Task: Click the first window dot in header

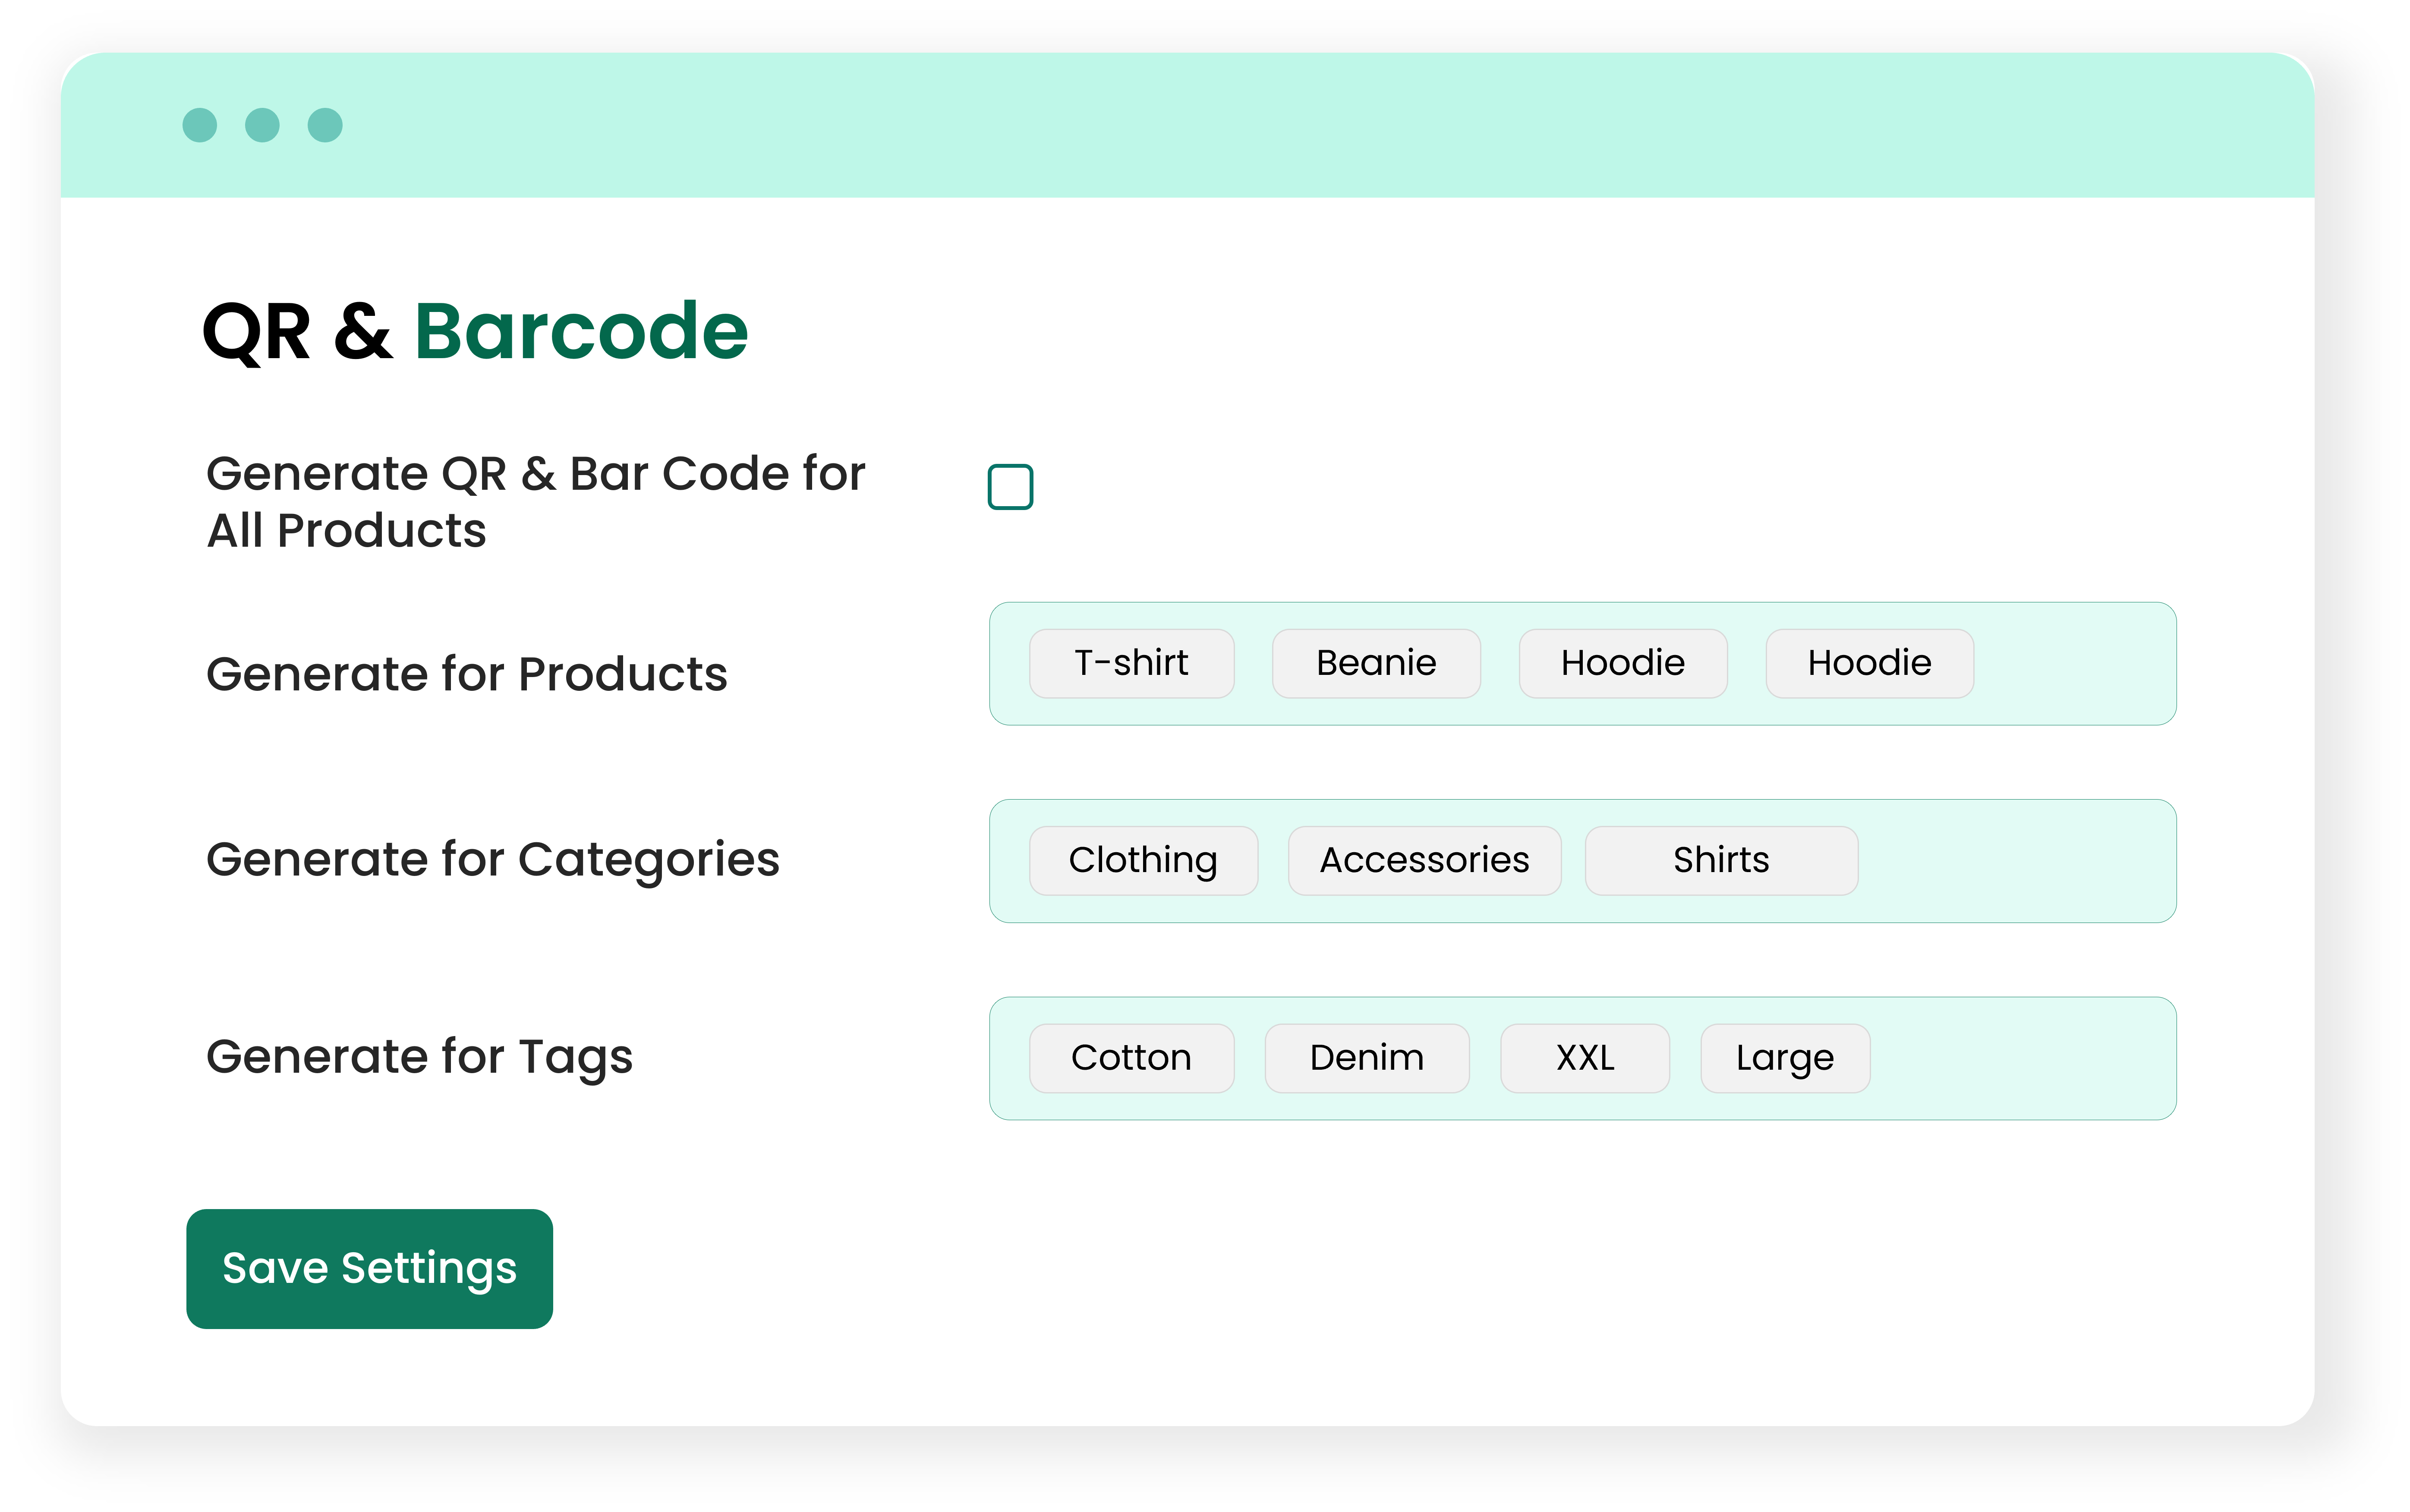Action: click(x=200, y=125)
